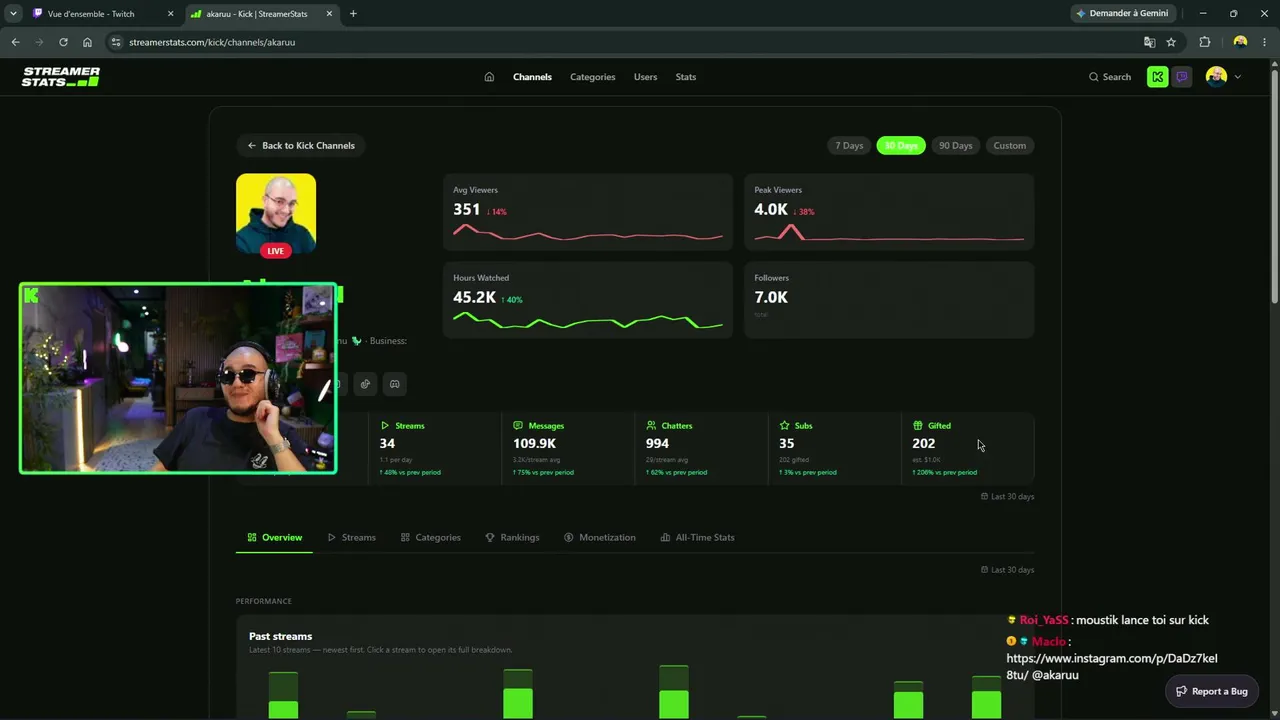Select the 7 Days range
Screen dimensions: 1280x720
pos(849,146)
